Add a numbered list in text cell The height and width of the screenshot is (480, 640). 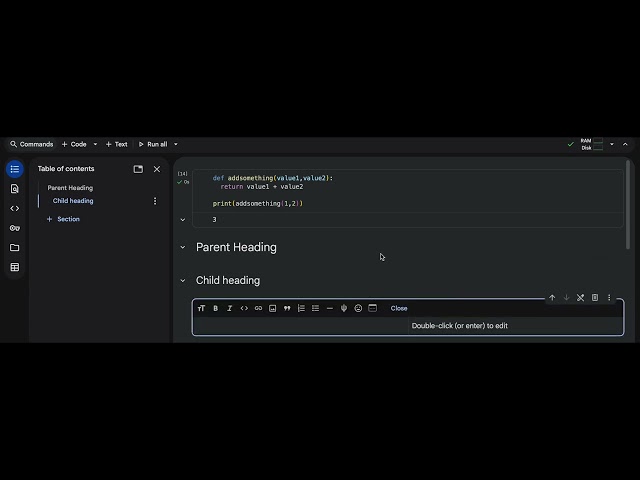[301, 308]
